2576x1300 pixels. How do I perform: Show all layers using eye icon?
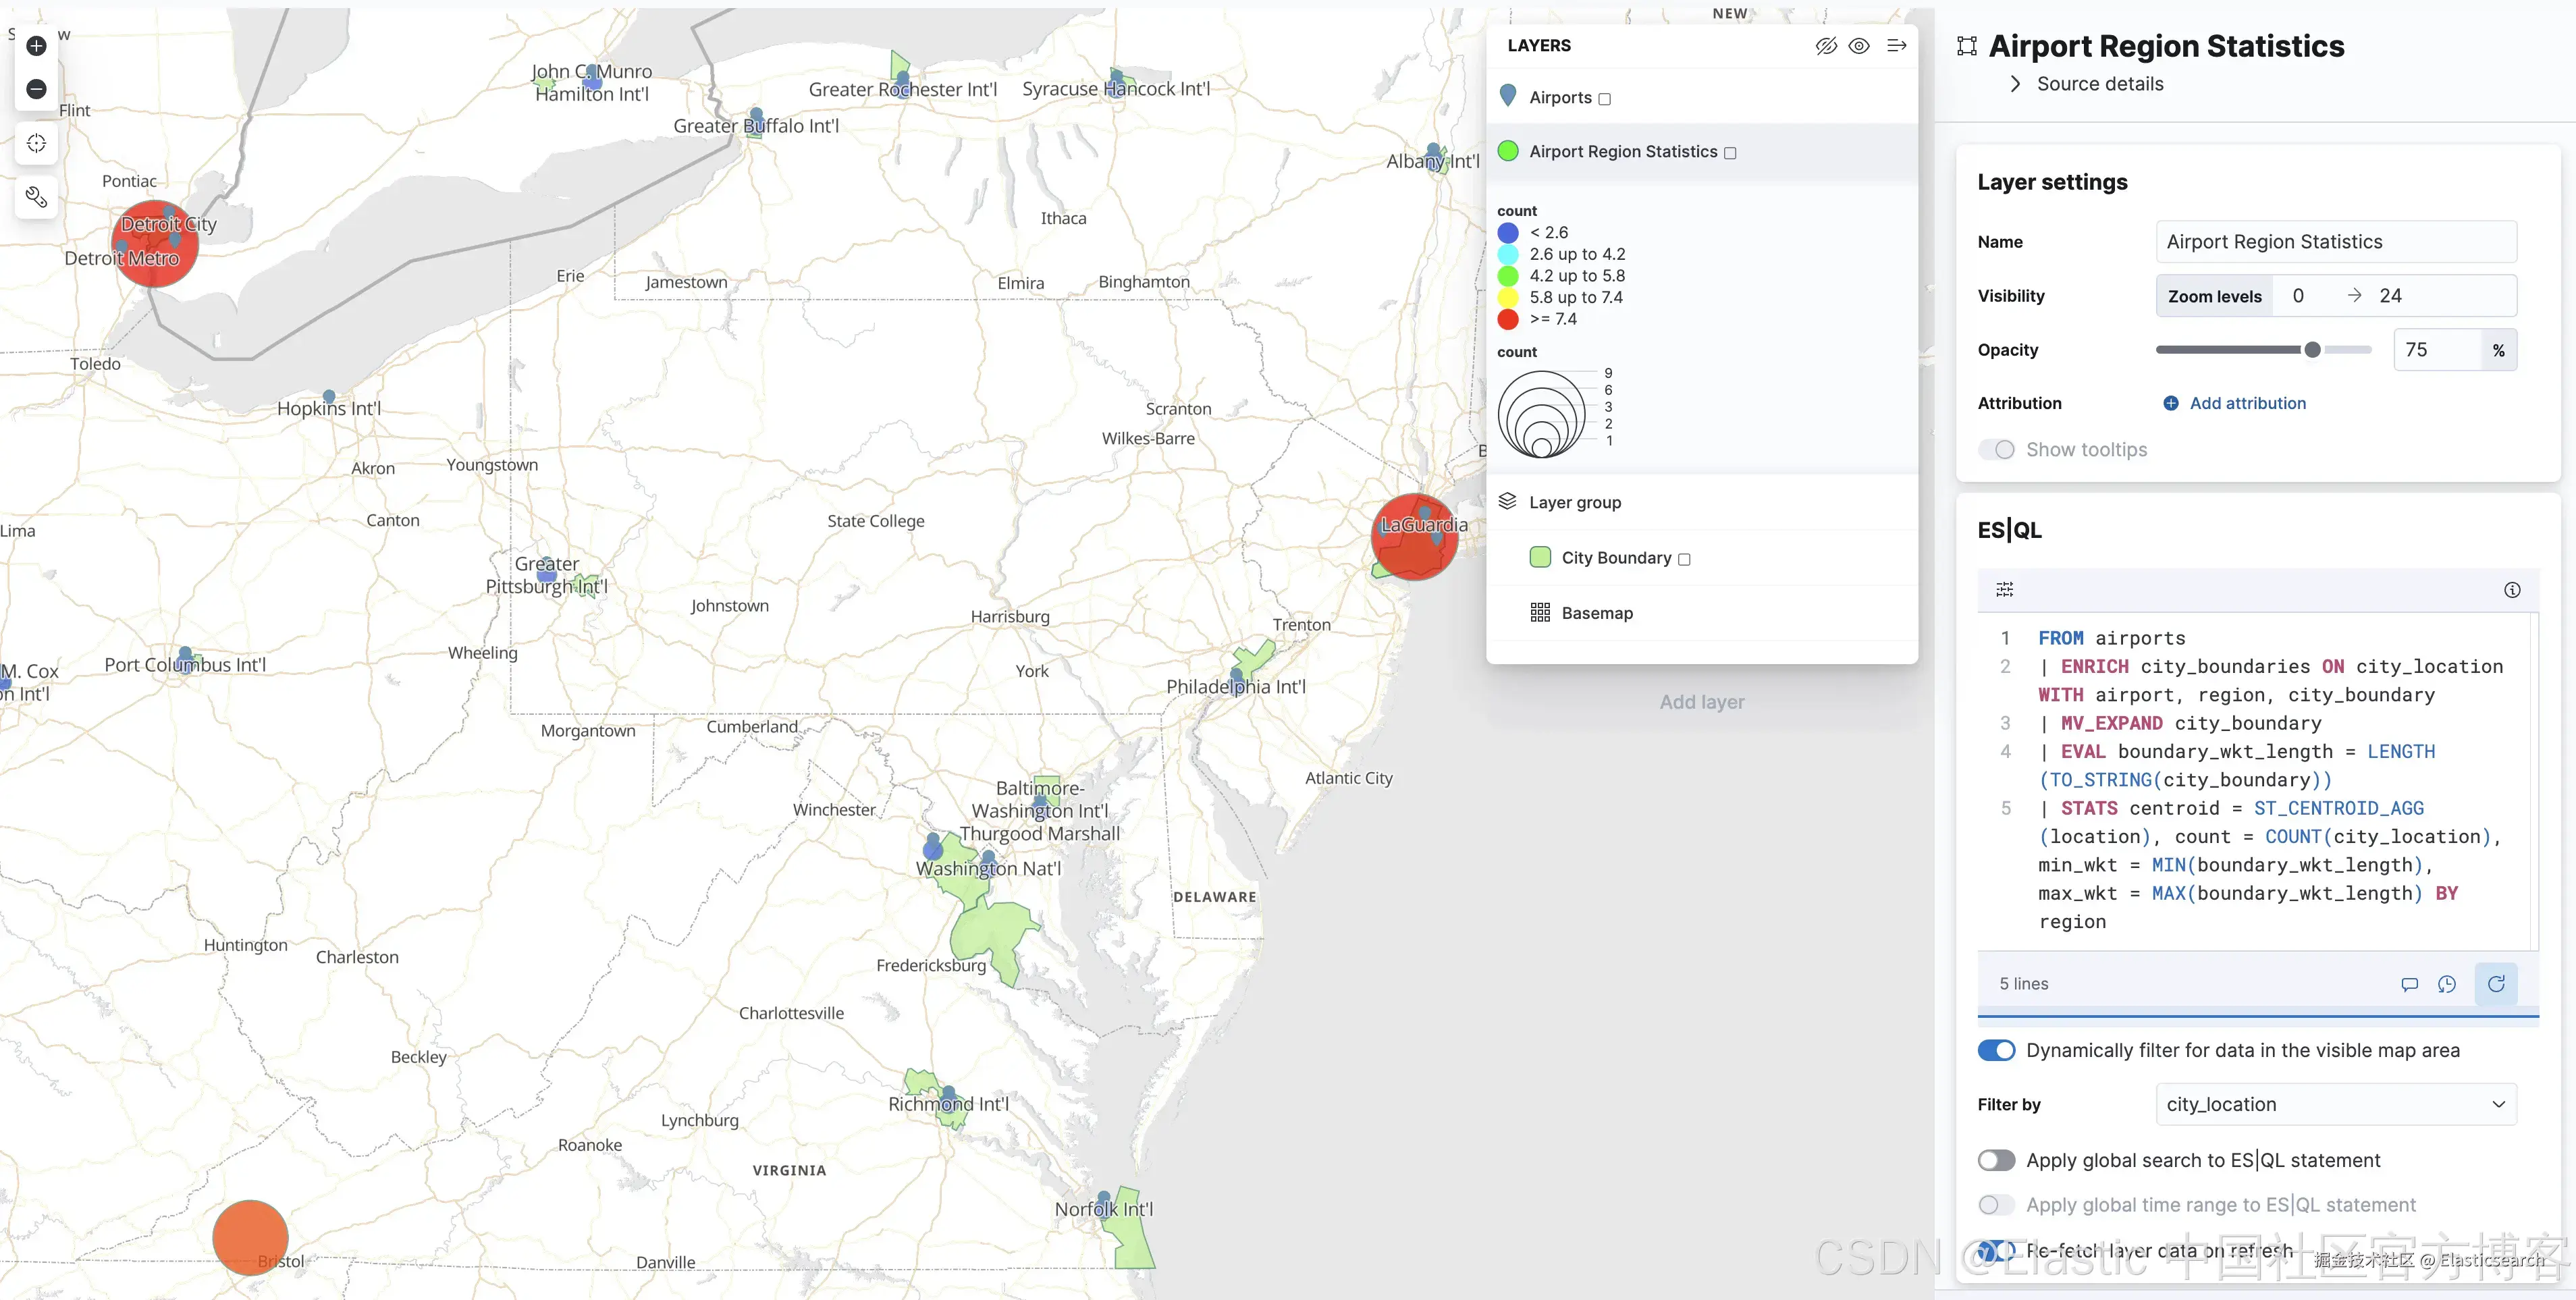1859,46
